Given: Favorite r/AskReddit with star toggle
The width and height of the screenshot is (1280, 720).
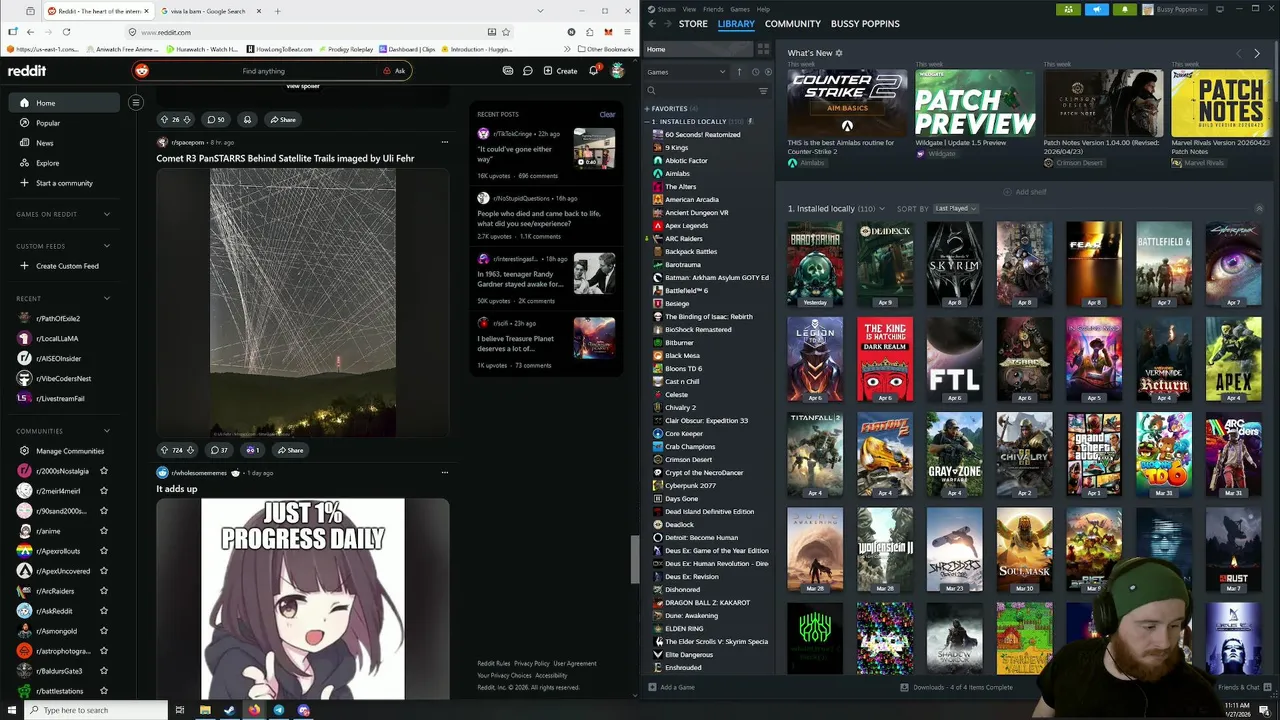Looking at the screenshot, I should (x=104, y=611).
